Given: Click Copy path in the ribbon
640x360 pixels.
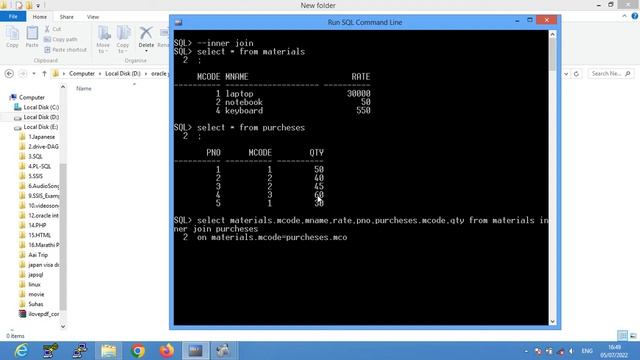Looking at the screenshot, I should [x=60, y=40].
